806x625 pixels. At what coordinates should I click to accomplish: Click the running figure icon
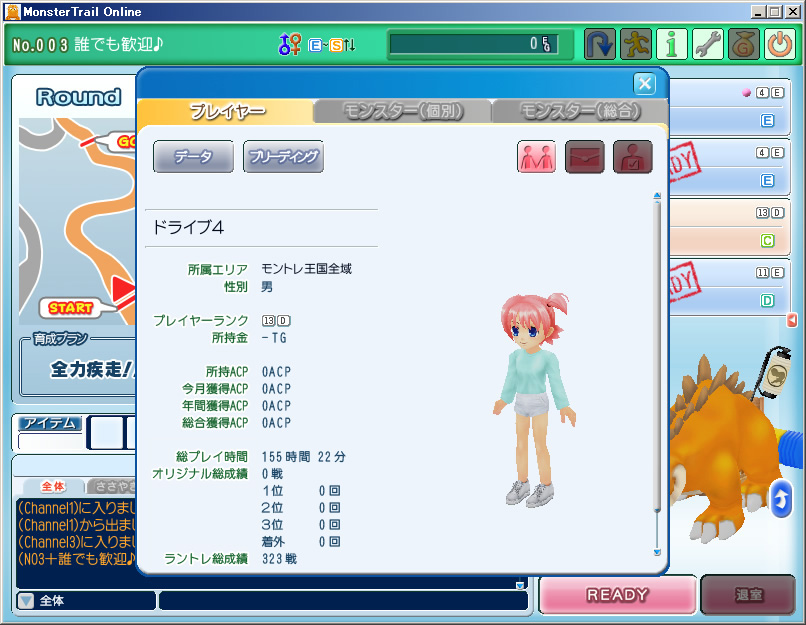636,44
